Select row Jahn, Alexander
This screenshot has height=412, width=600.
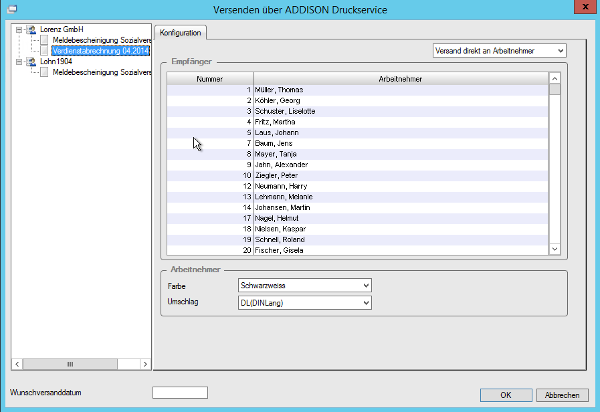pos(357,165)
